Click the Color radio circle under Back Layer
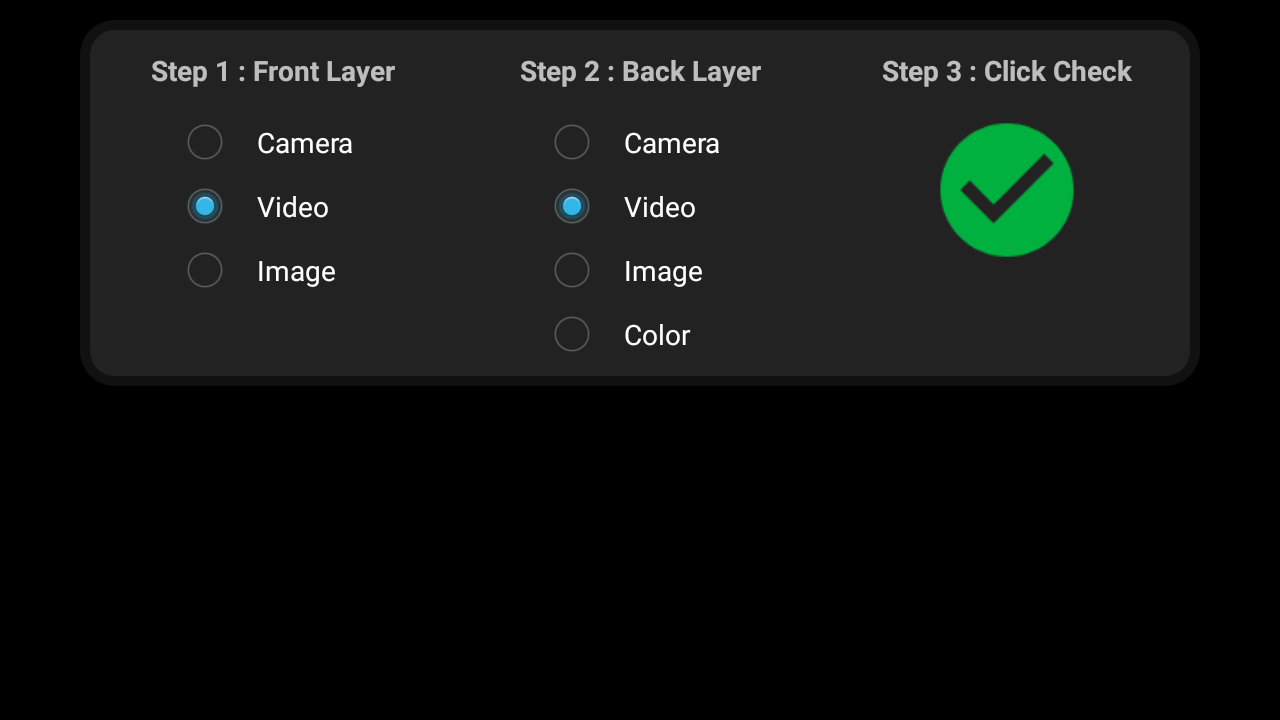1280x720 pixels. pyautogui.click(x=572, y=334)
